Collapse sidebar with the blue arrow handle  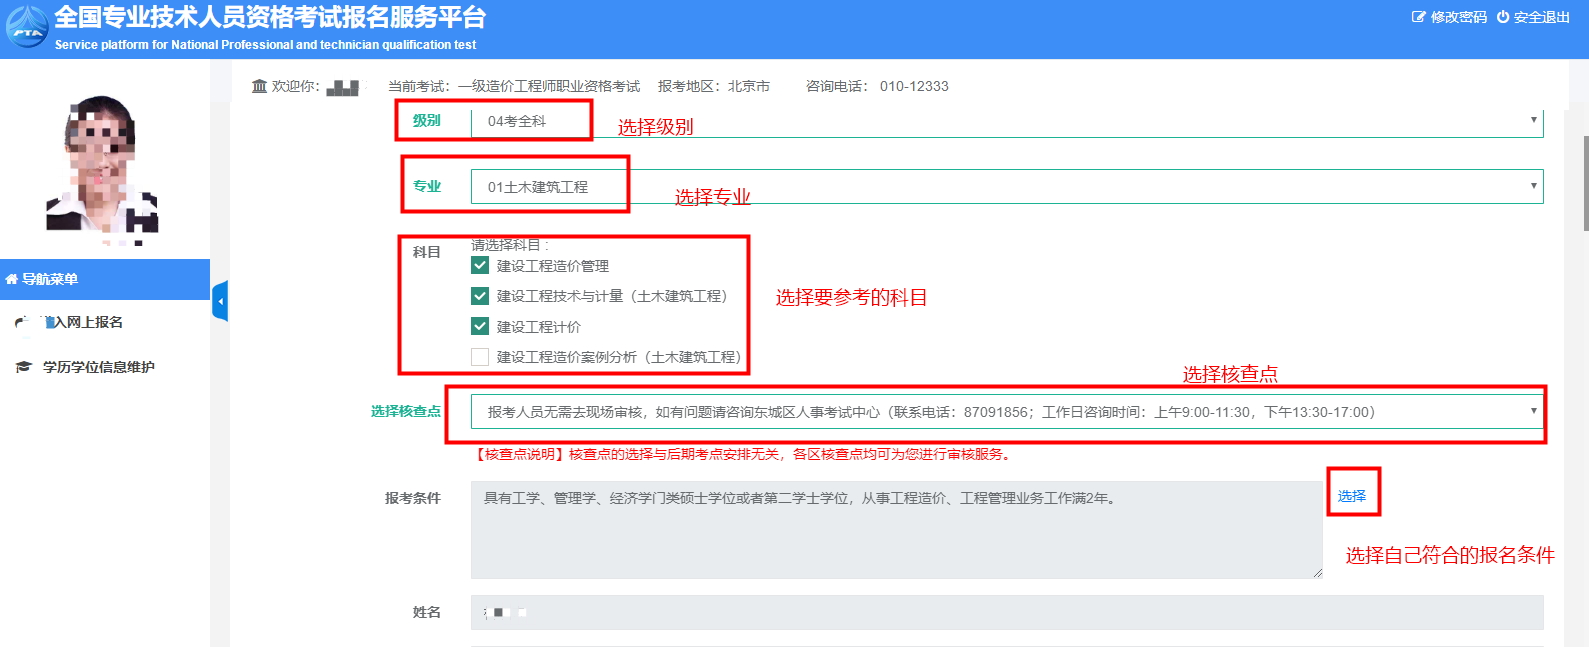[x=220, y=301]
